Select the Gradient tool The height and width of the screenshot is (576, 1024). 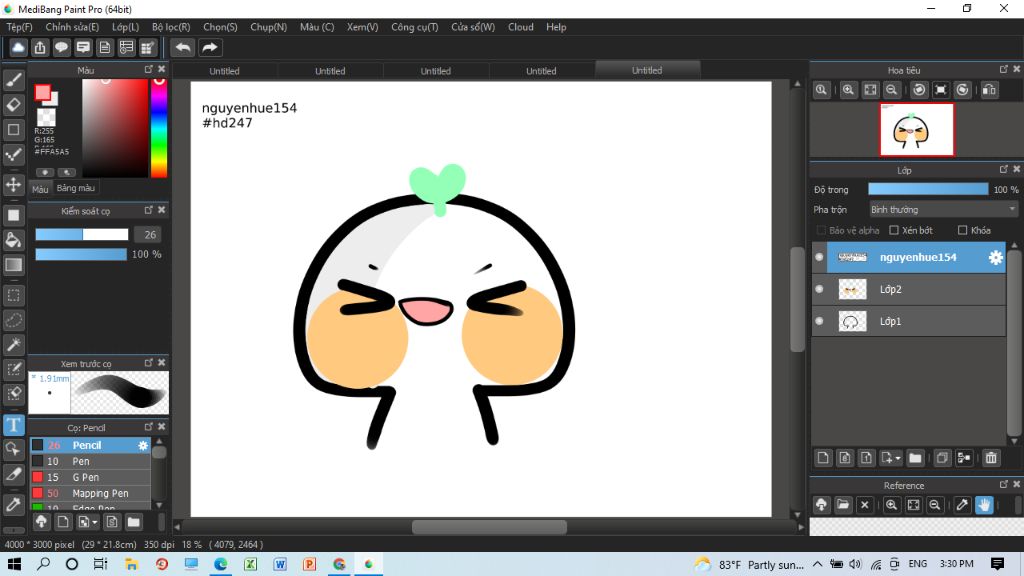[x=14, y=264]
